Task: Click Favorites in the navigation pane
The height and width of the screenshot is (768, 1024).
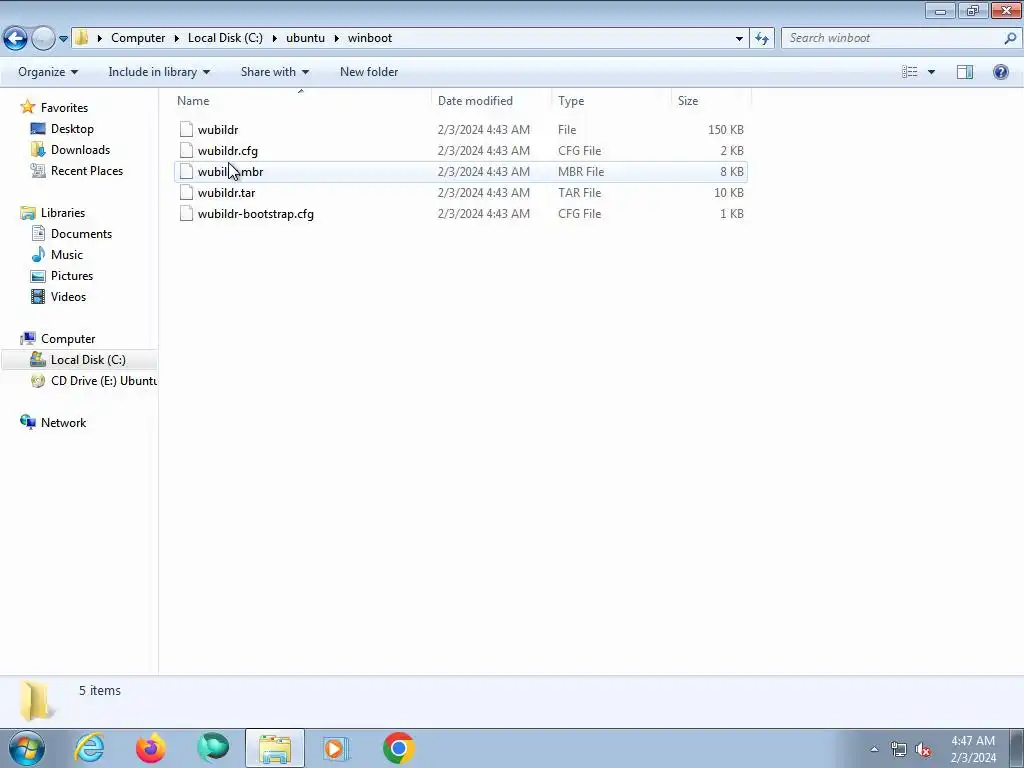Action: 64,108
